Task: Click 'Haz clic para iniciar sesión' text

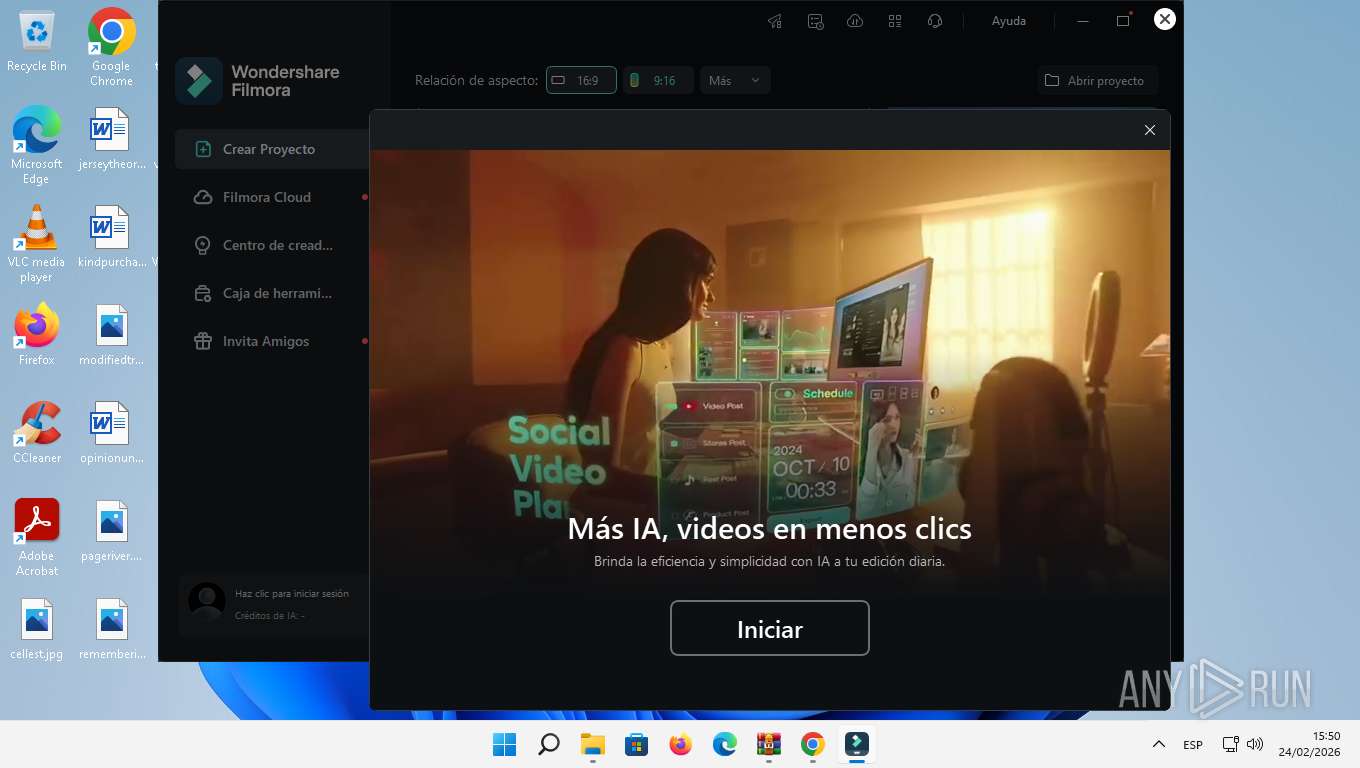Action: (292, 593)
